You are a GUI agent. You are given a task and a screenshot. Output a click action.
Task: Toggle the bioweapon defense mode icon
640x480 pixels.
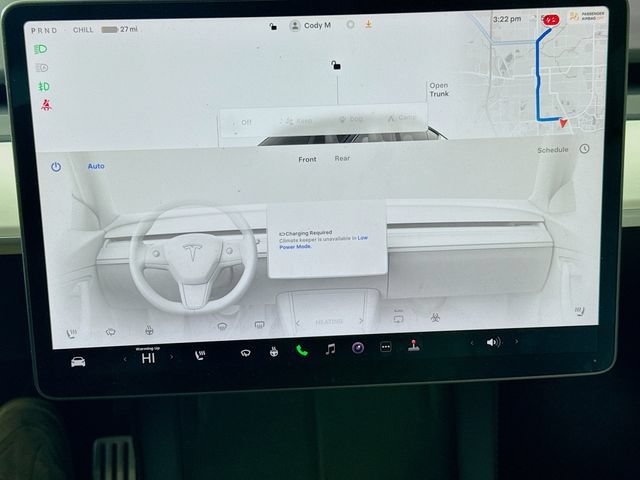click(436, 318)
